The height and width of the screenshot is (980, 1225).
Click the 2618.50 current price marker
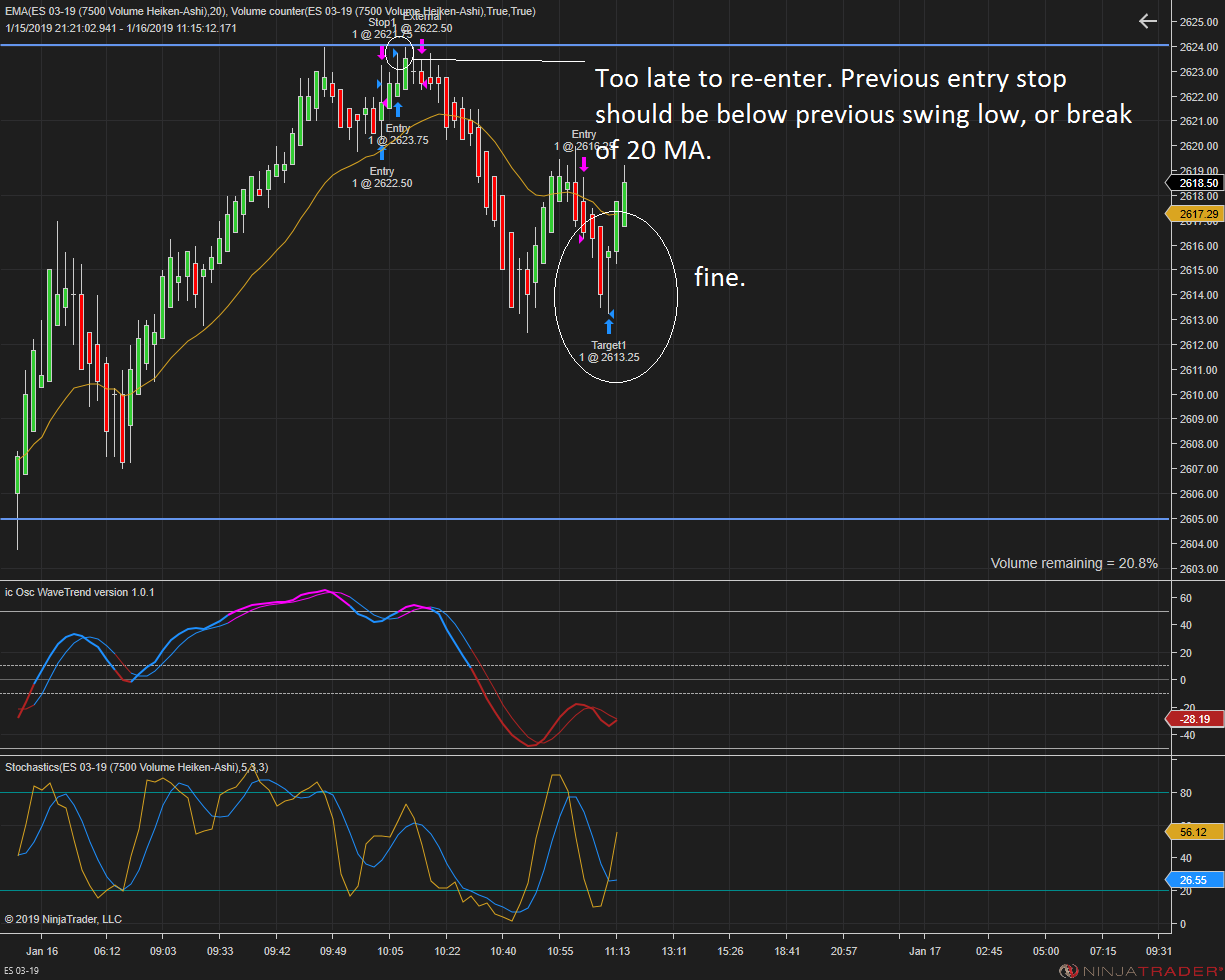(x=1194, y=183)
